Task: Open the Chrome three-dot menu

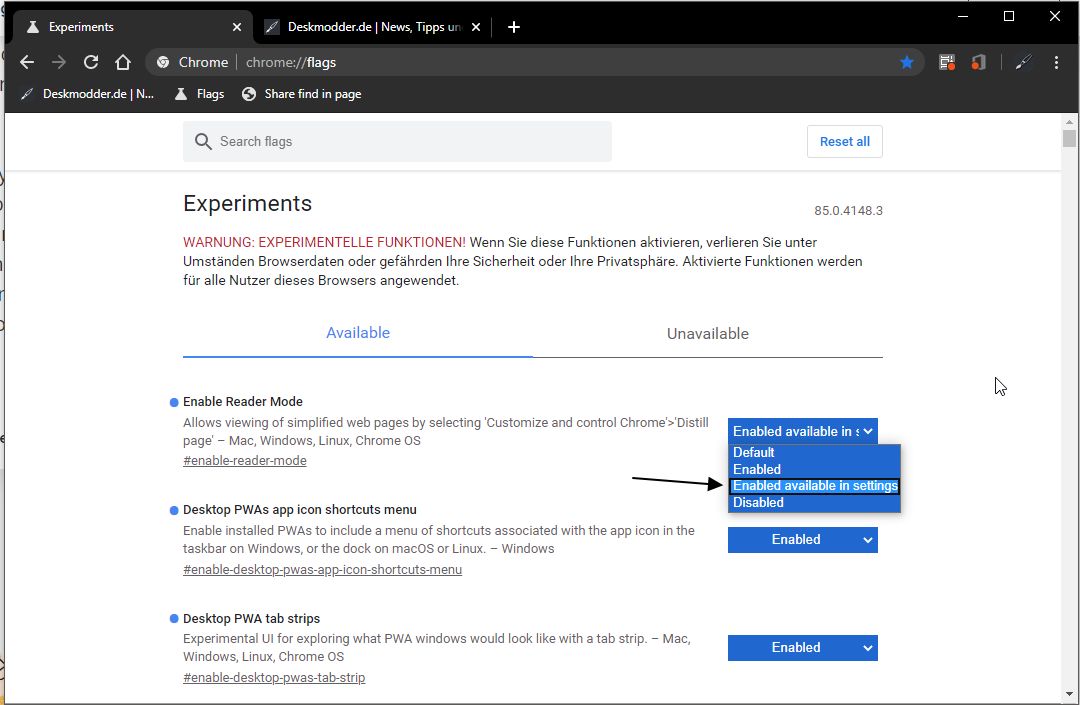Action: [1056, 63]
